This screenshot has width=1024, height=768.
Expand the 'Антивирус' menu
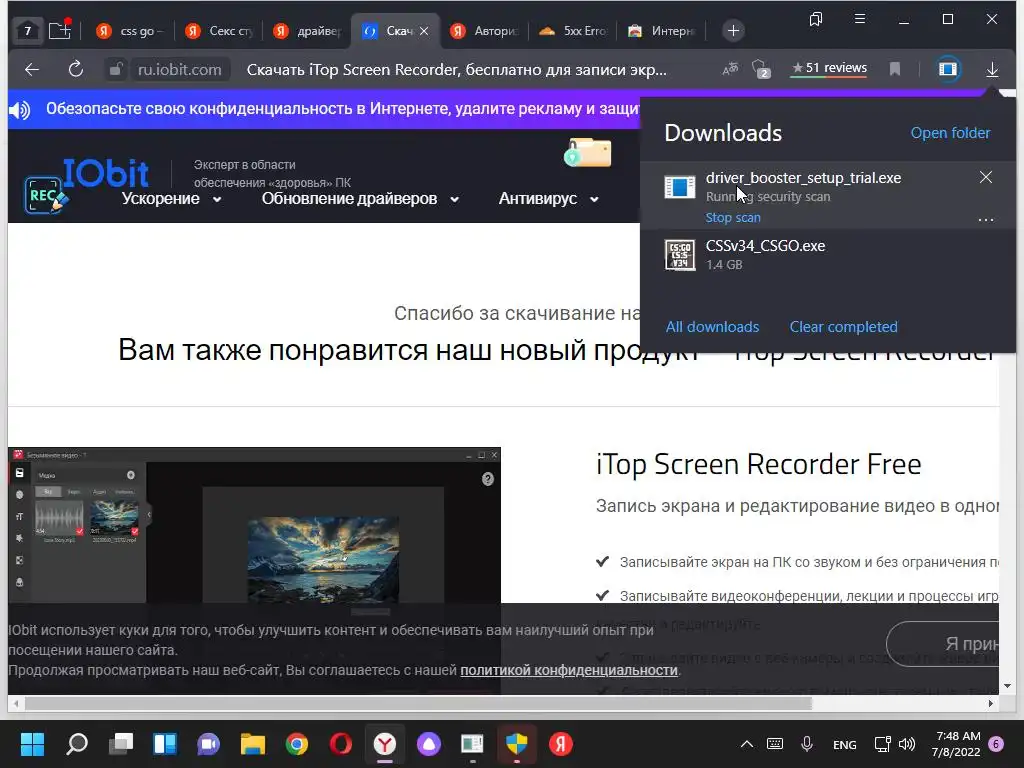[x=549, y=199]
